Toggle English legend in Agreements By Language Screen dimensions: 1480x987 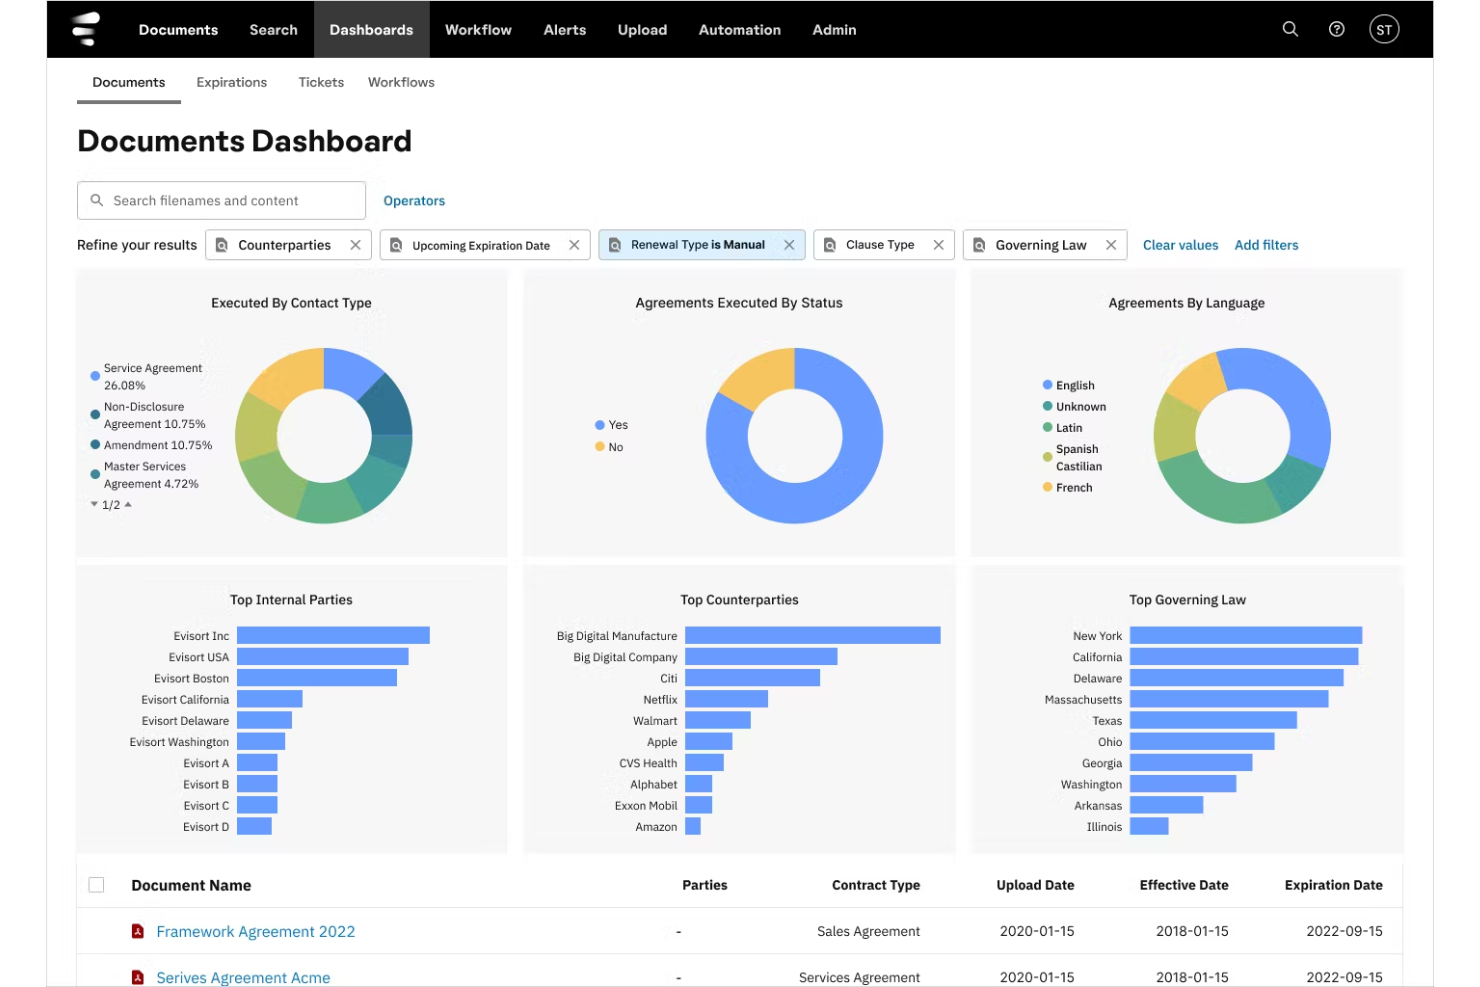(x=1068, y=385)
